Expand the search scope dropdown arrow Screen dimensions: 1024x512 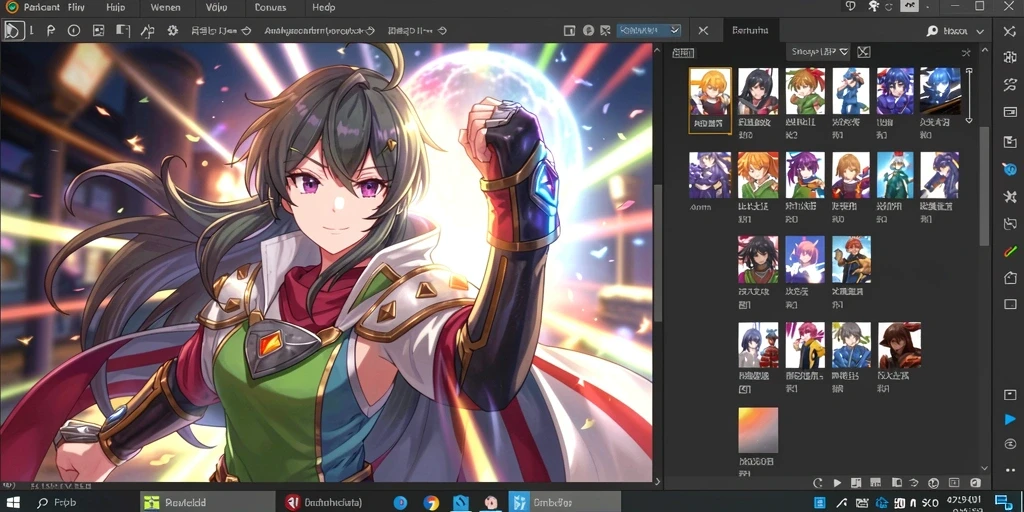(980, 31)
